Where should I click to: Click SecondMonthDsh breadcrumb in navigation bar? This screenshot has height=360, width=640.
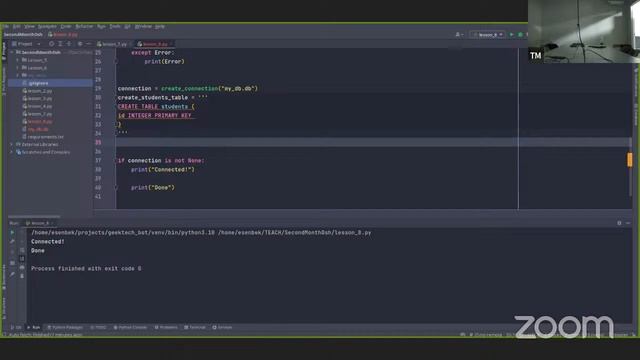pos(23,35)
